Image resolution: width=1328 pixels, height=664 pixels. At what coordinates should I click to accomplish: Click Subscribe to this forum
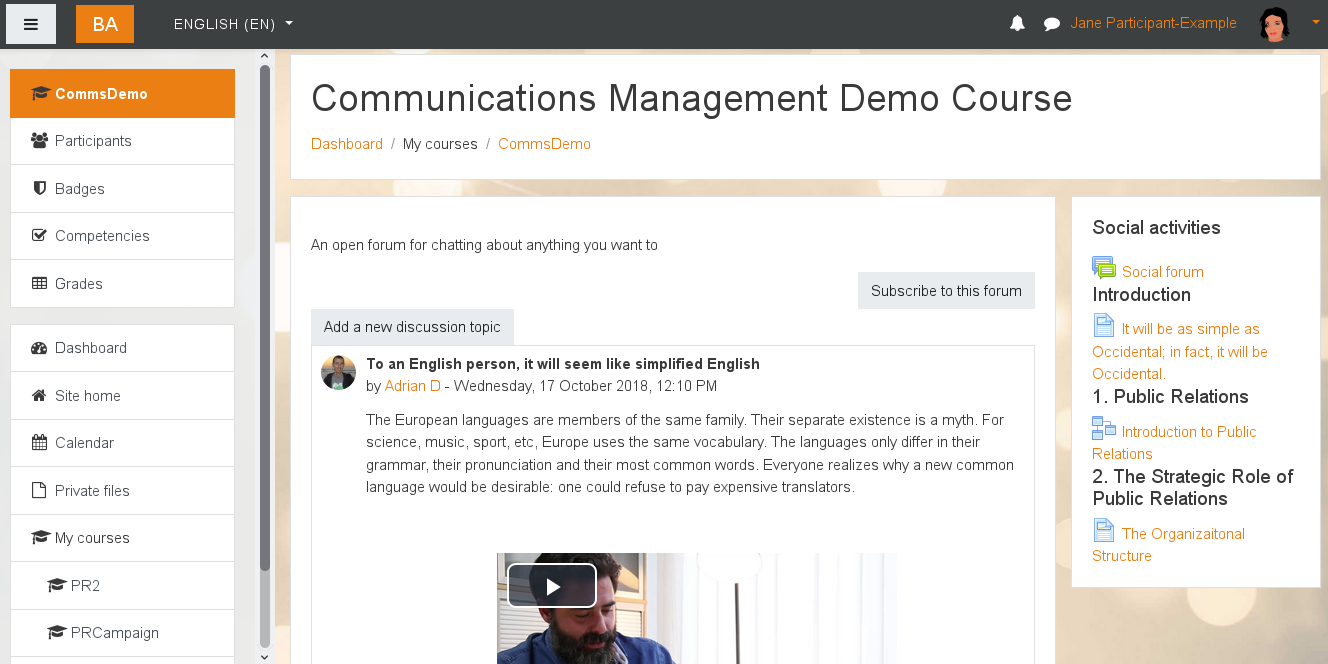click(x=945, y=290)
